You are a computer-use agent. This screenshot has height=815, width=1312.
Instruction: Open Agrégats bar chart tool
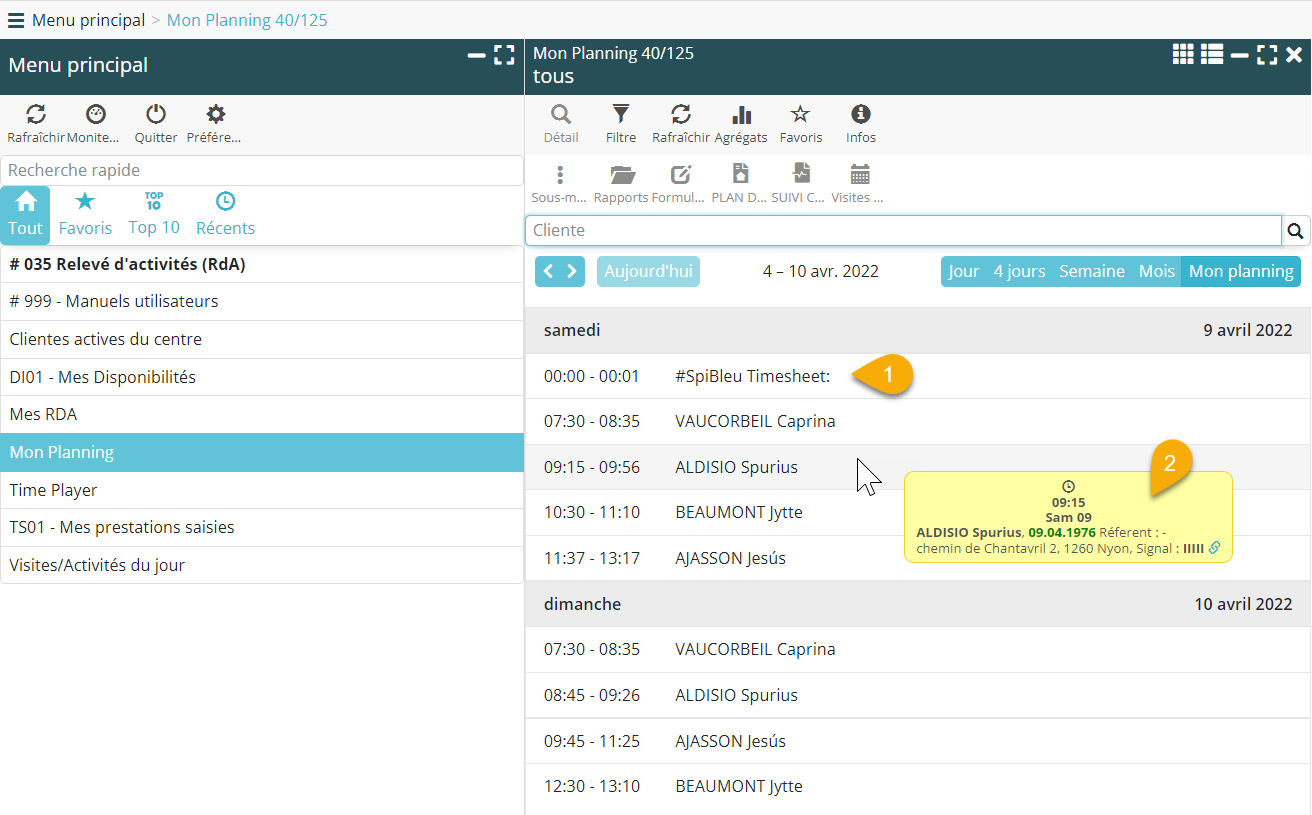(x=741, y=115)
